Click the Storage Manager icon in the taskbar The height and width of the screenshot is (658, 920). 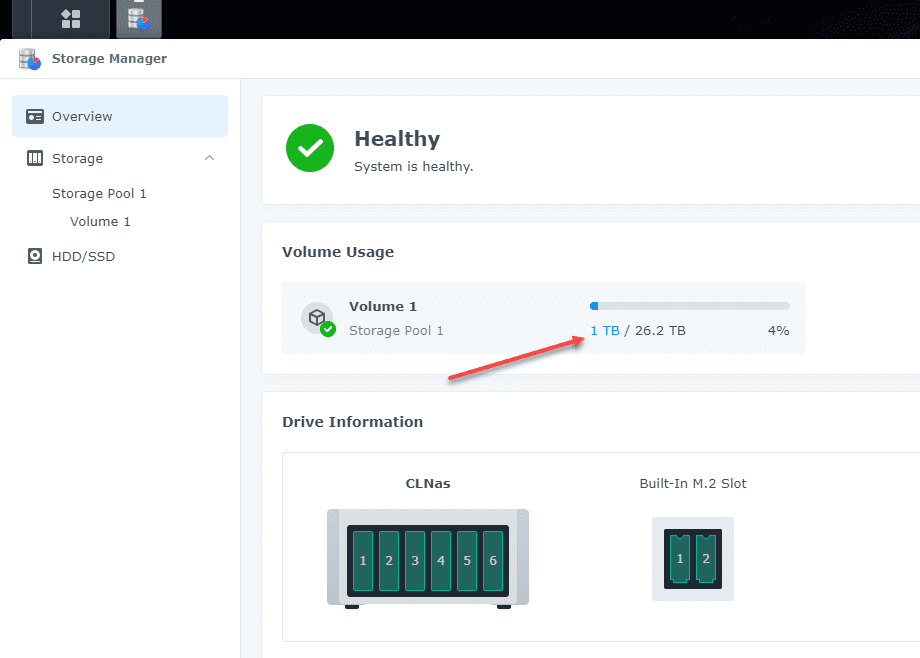138,18
